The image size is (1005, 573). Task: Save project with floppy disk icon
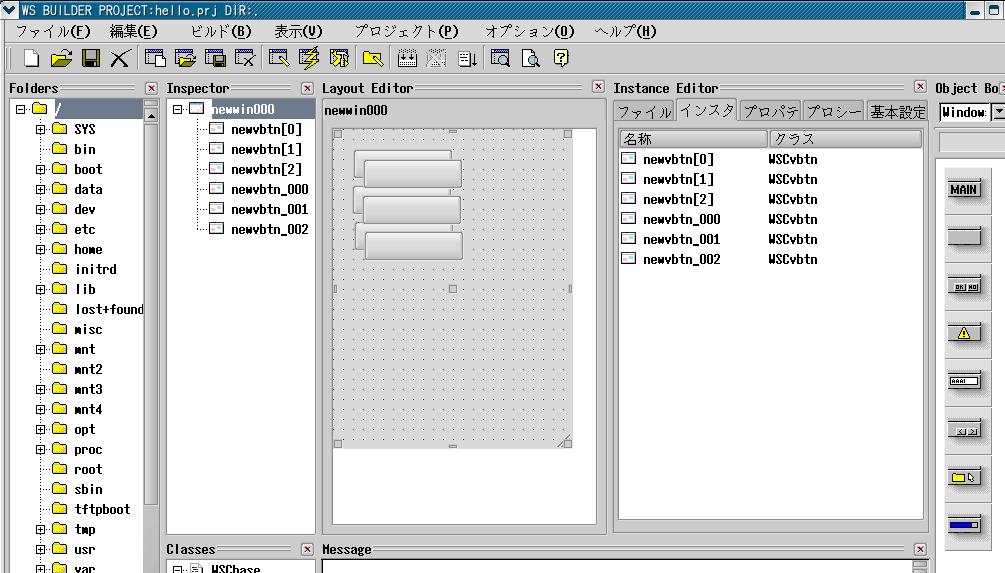pos(90,58)
